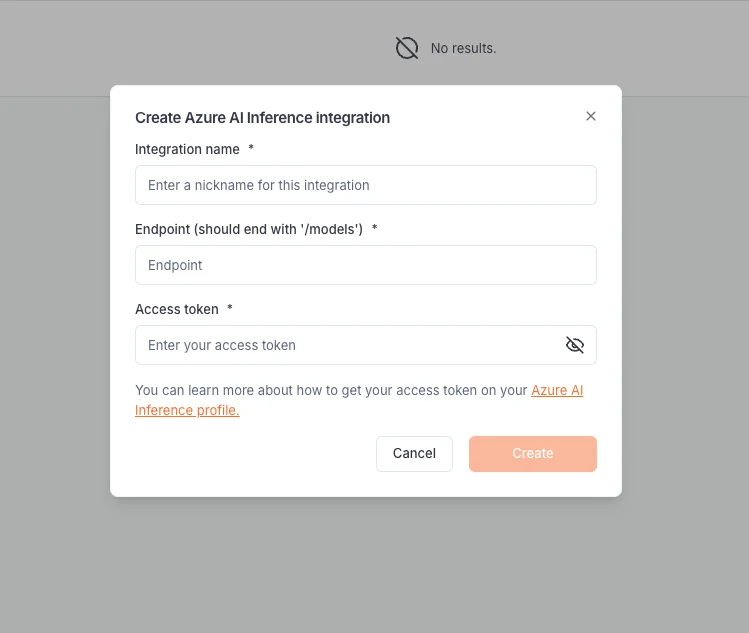749x633 pixels.
Task: Toggle access token visibility eye icon
Action: tap(575, 345)
